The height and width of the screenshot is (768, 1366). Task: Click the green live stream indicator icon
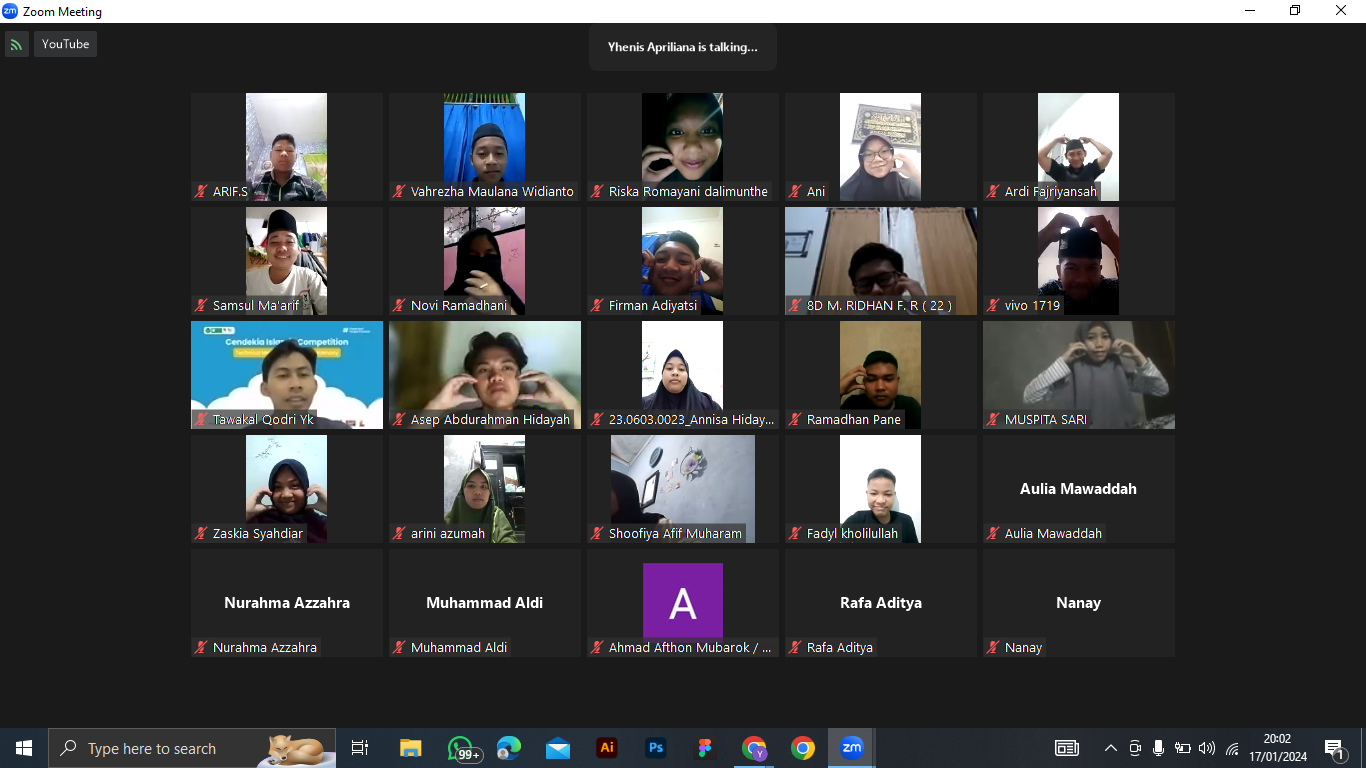(16, 44)
